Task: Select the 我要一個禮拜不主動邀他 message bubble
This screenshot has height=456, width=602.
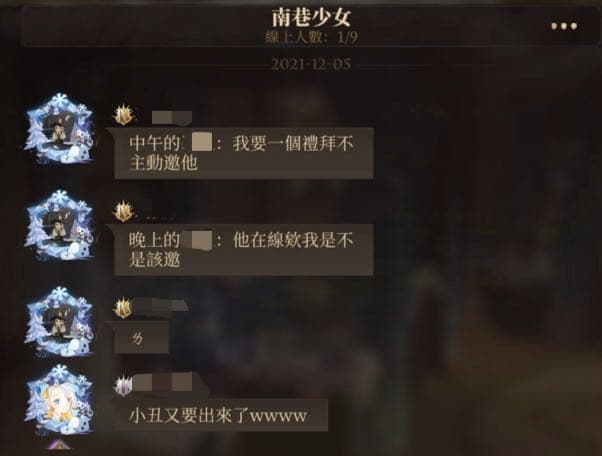Action: point(244,154)
